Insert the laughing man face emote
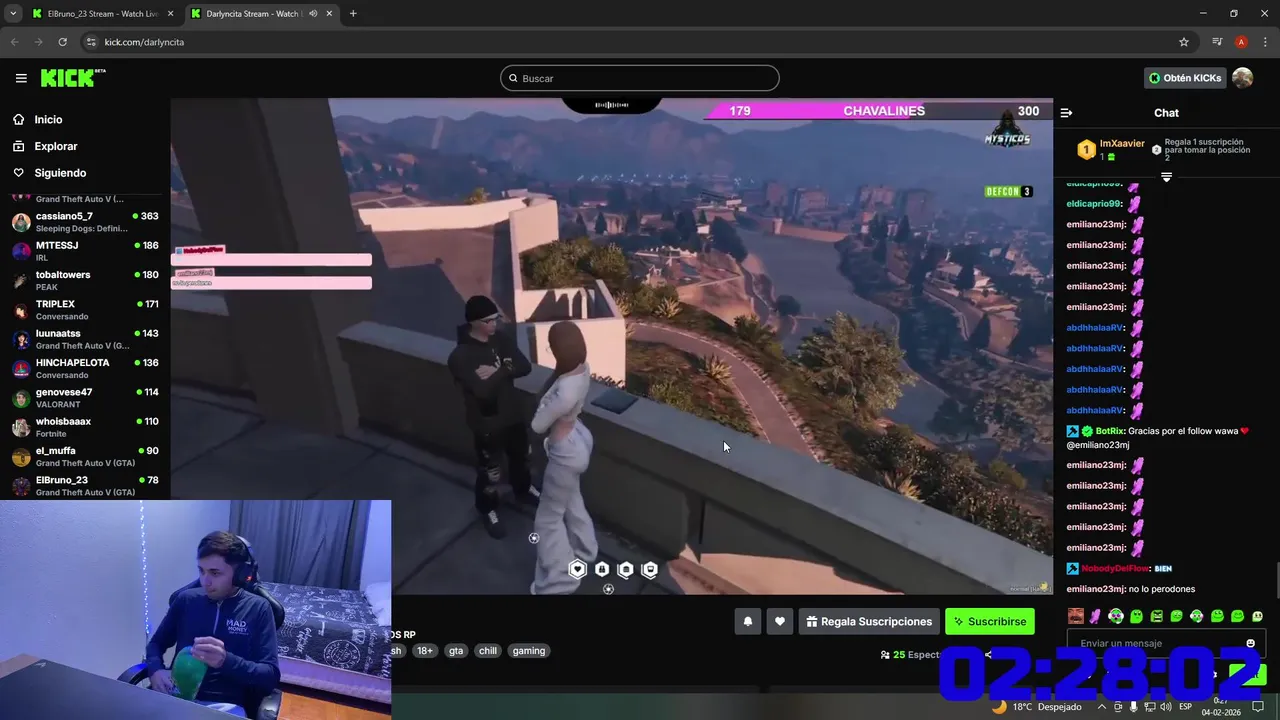 click(x=1075, y=616)
